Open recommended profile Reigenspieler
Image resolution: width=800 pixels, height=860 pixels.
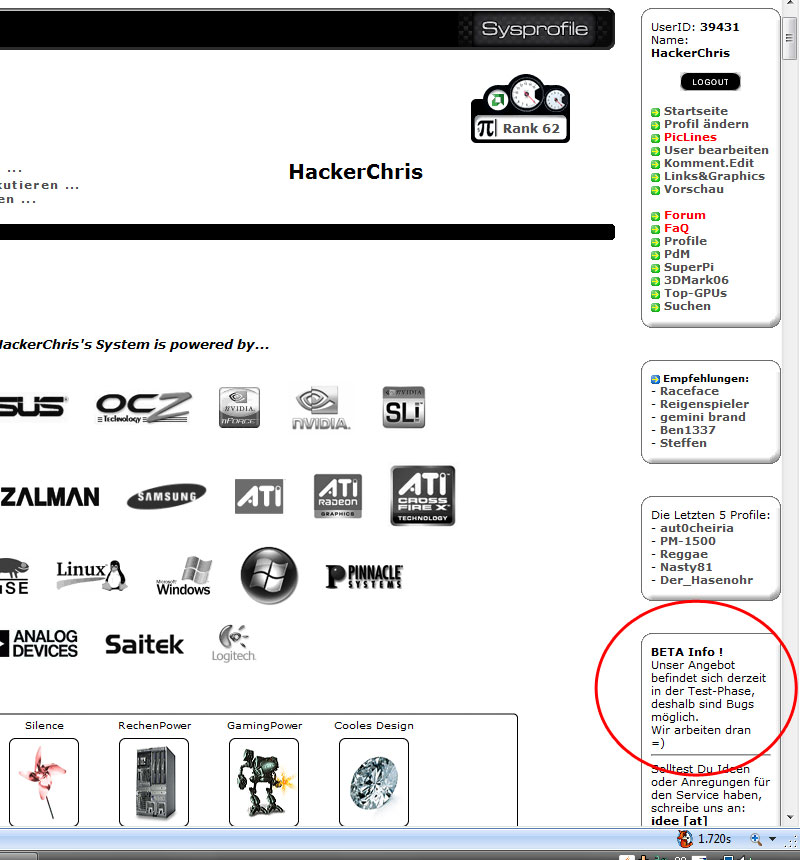pyautogui.click(x=705, y=404)
